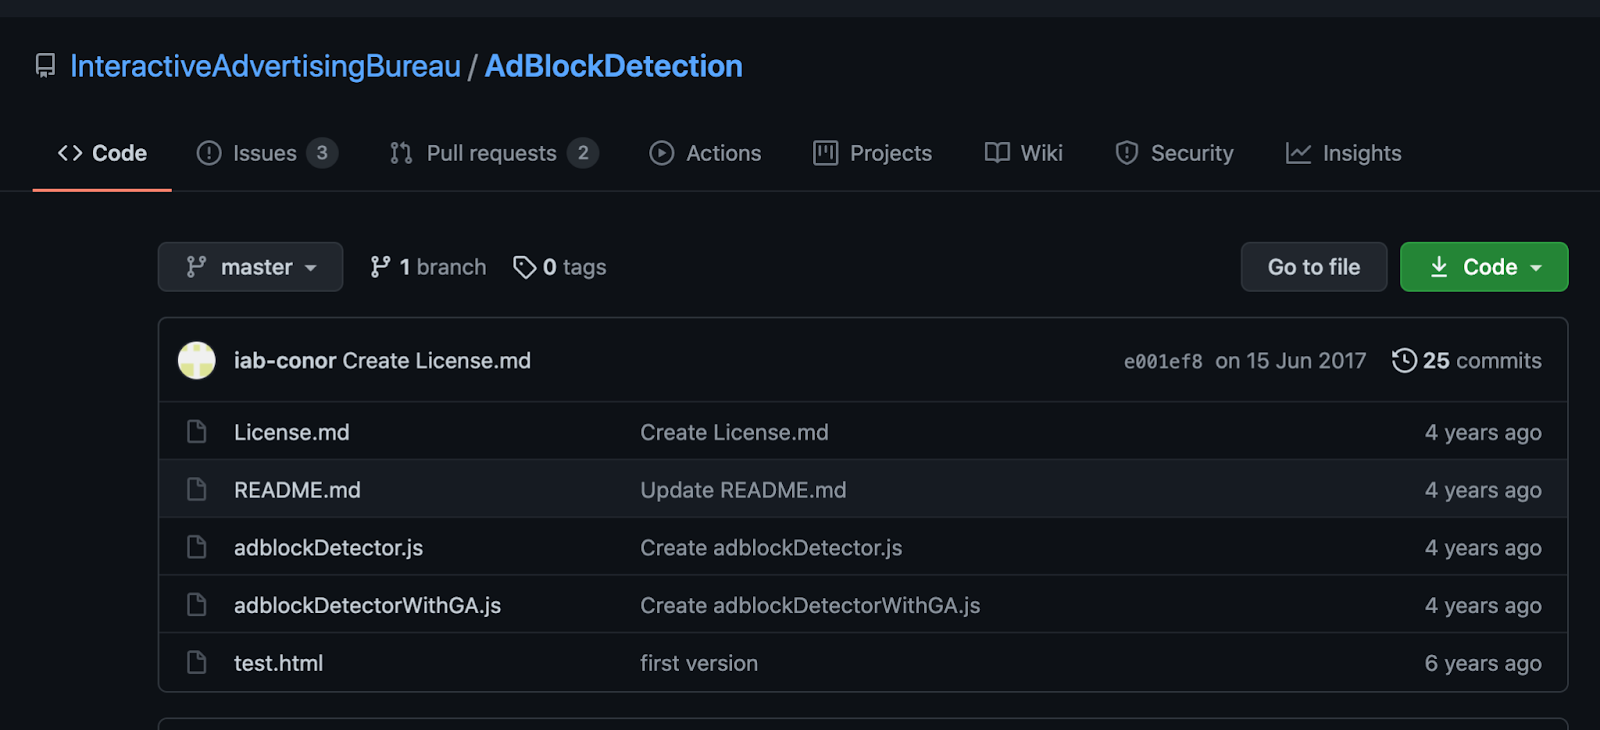Click the Wiki book icon
This screenshot has width=1600, height=730.
click(997, 153)
